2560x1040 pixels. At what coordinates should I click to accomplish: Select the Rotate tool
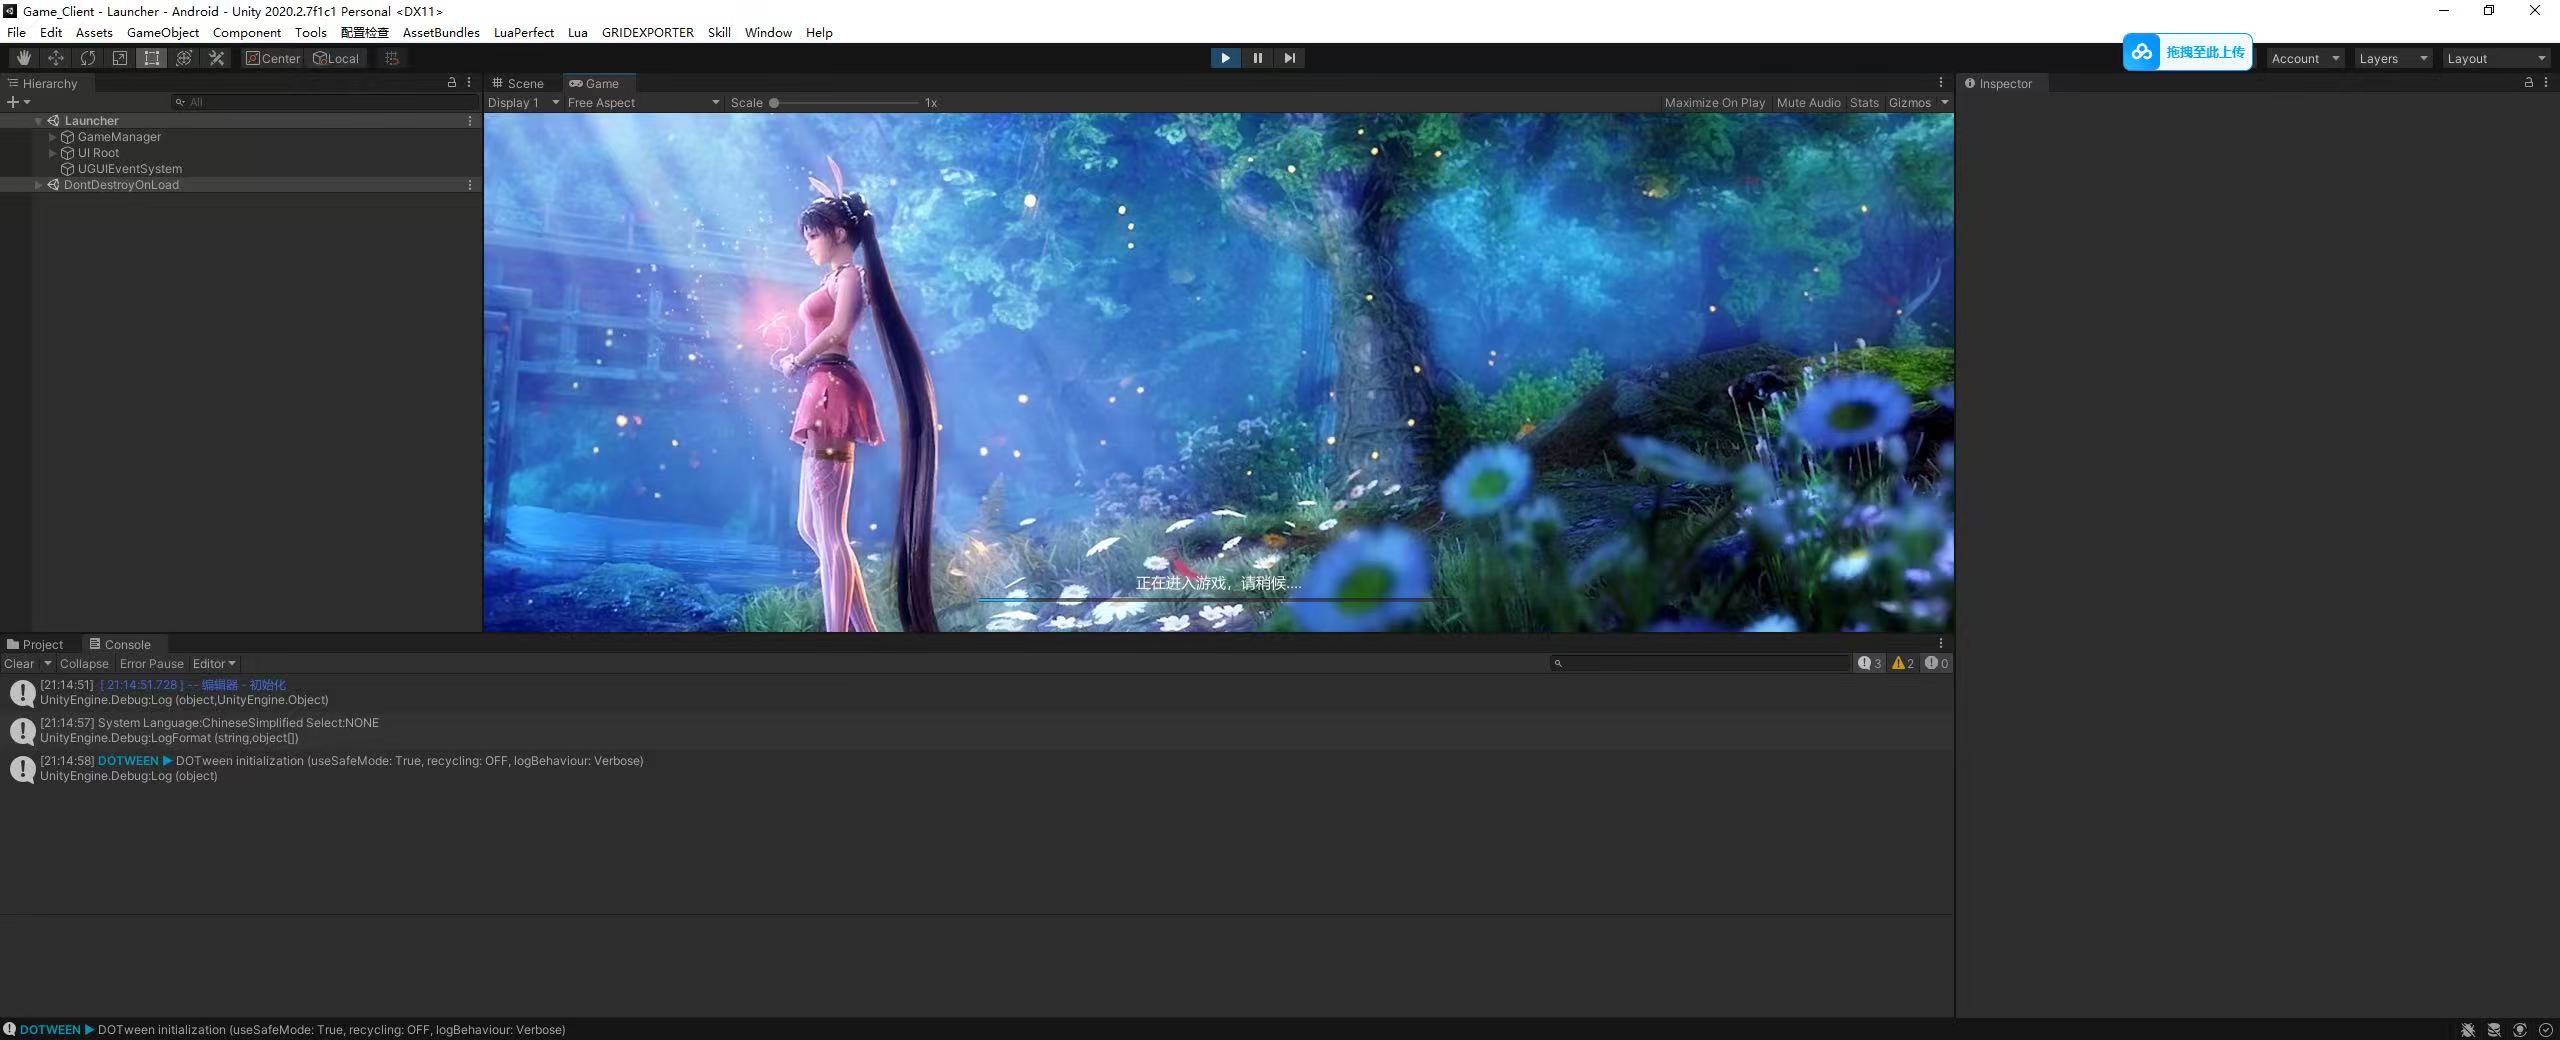pos(88,58)
